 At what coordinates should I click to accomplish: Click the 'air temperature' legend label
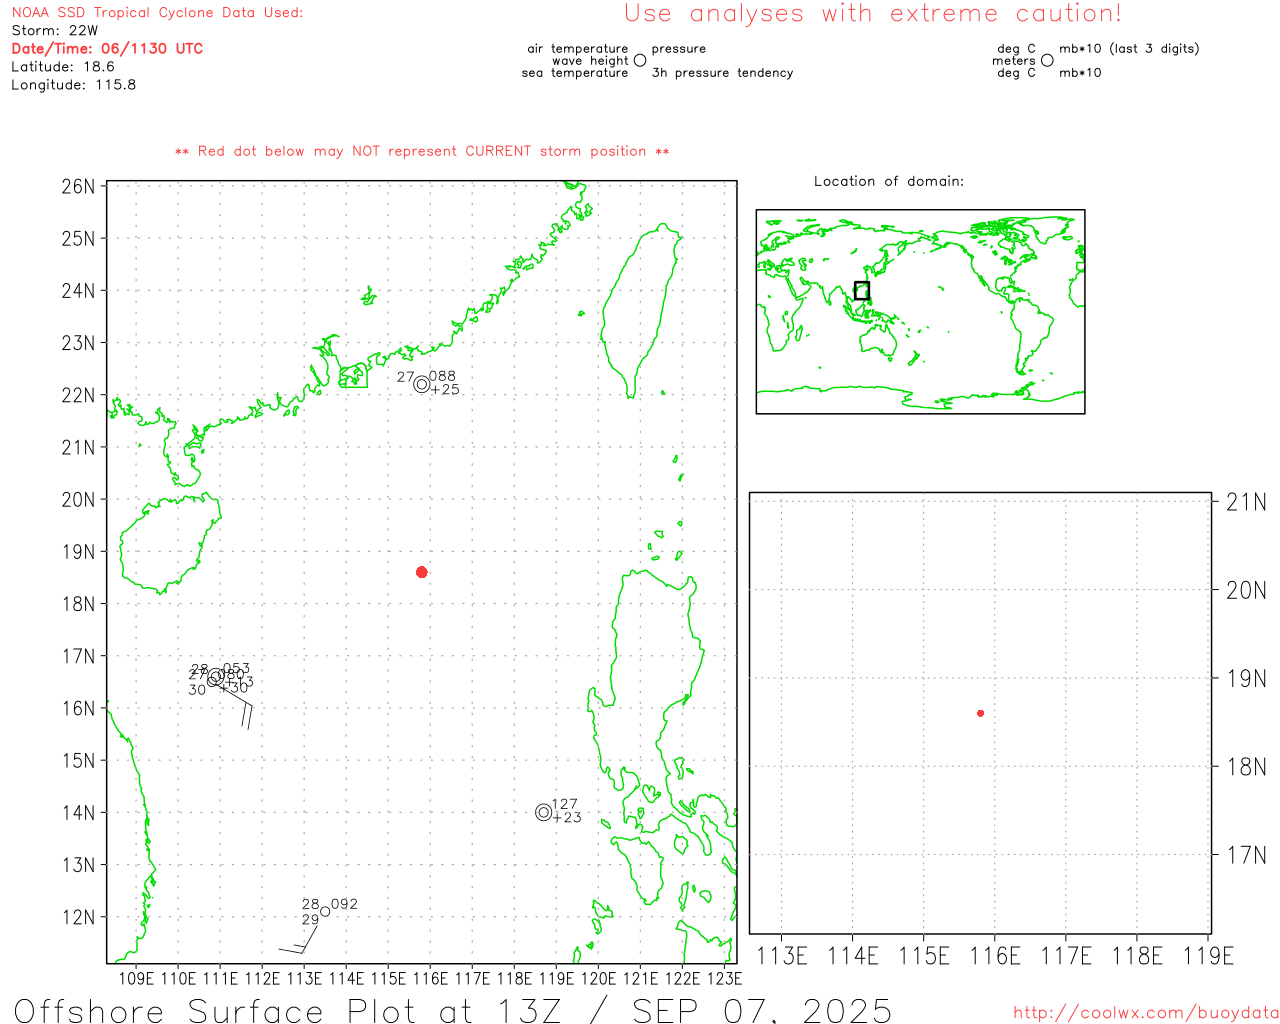tap(578, 48)
